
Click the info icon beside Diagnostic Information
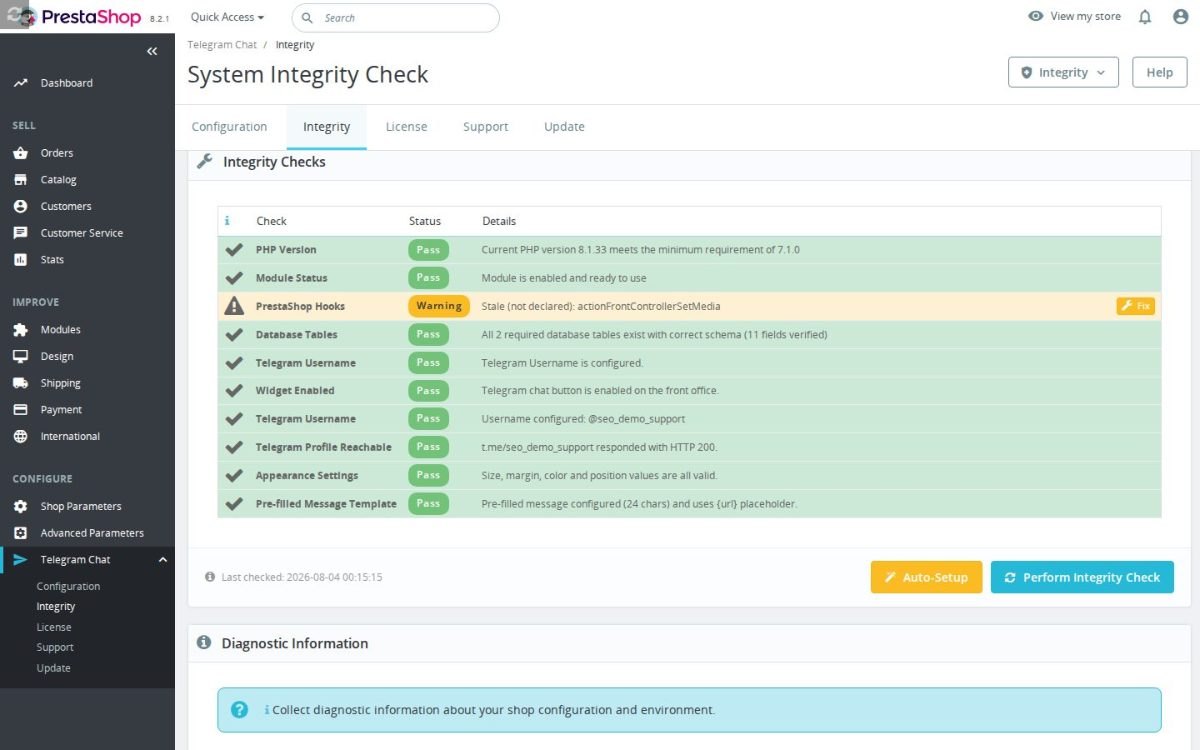coord(204,643)
